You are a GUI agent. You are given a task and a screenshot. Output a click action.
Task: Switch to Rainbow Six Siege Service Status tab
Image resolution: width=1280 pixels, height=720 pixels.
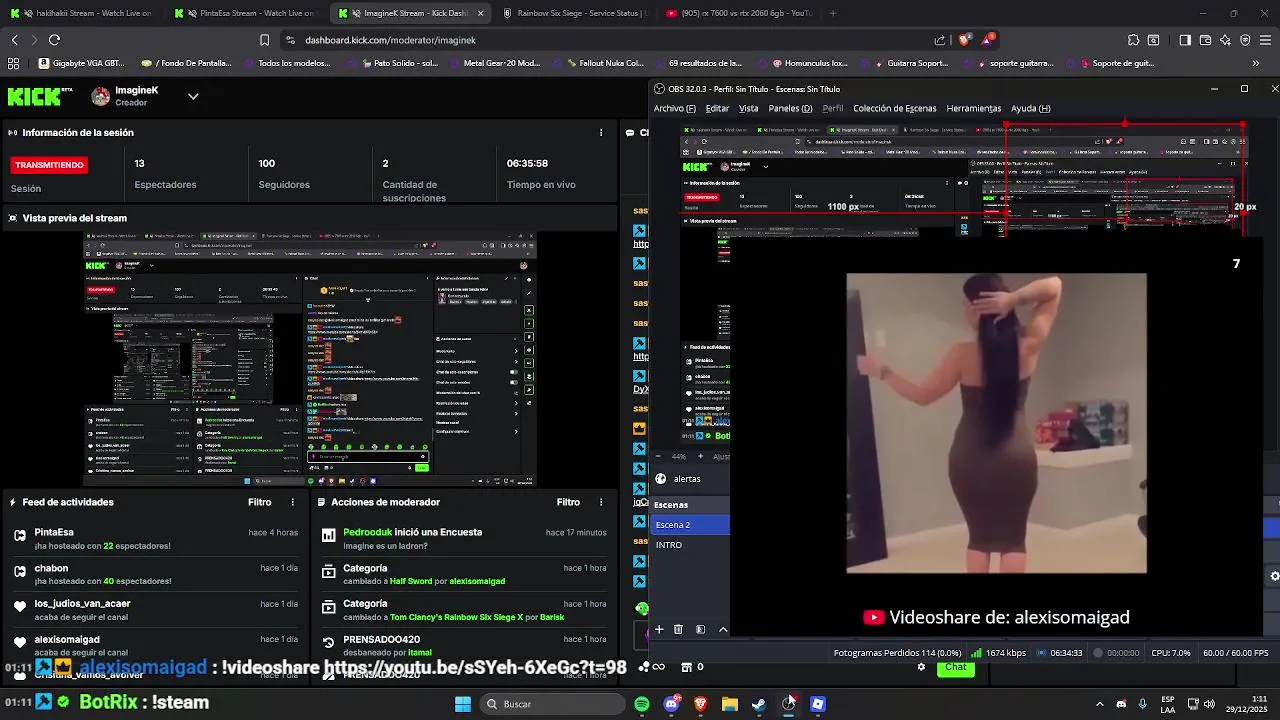tap(575, 13)
